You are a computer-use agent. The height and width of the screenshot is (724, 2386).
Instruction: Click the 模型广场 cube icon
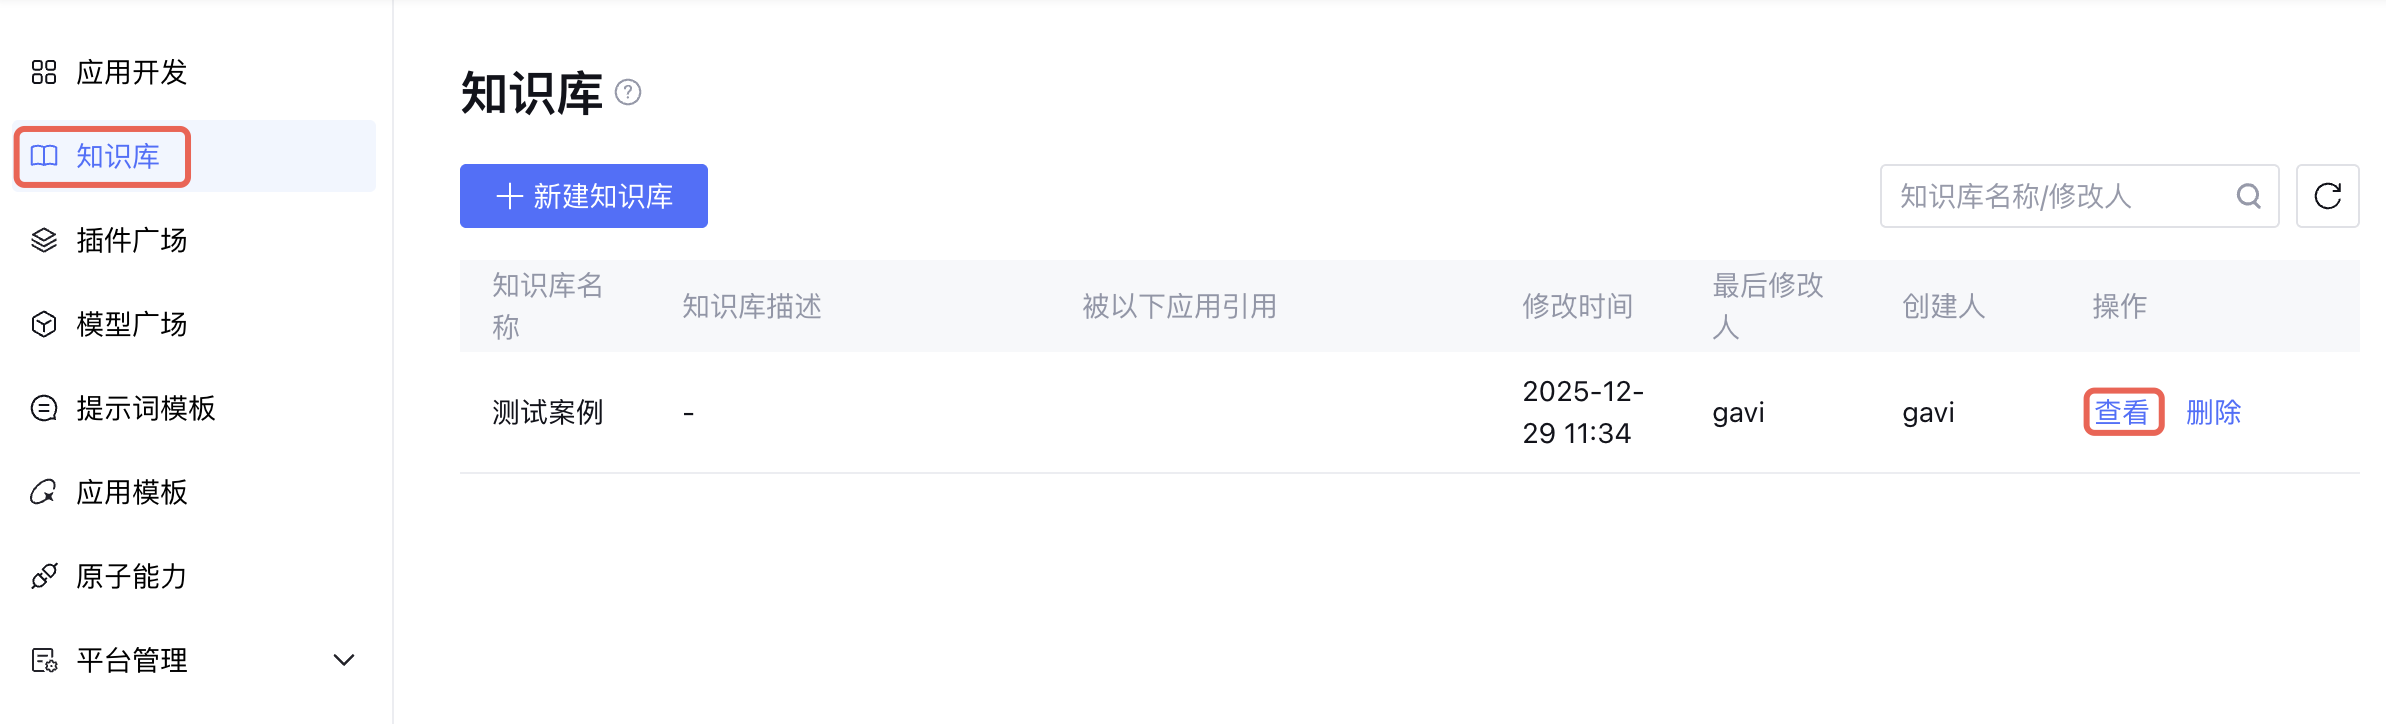click(44, 324)
